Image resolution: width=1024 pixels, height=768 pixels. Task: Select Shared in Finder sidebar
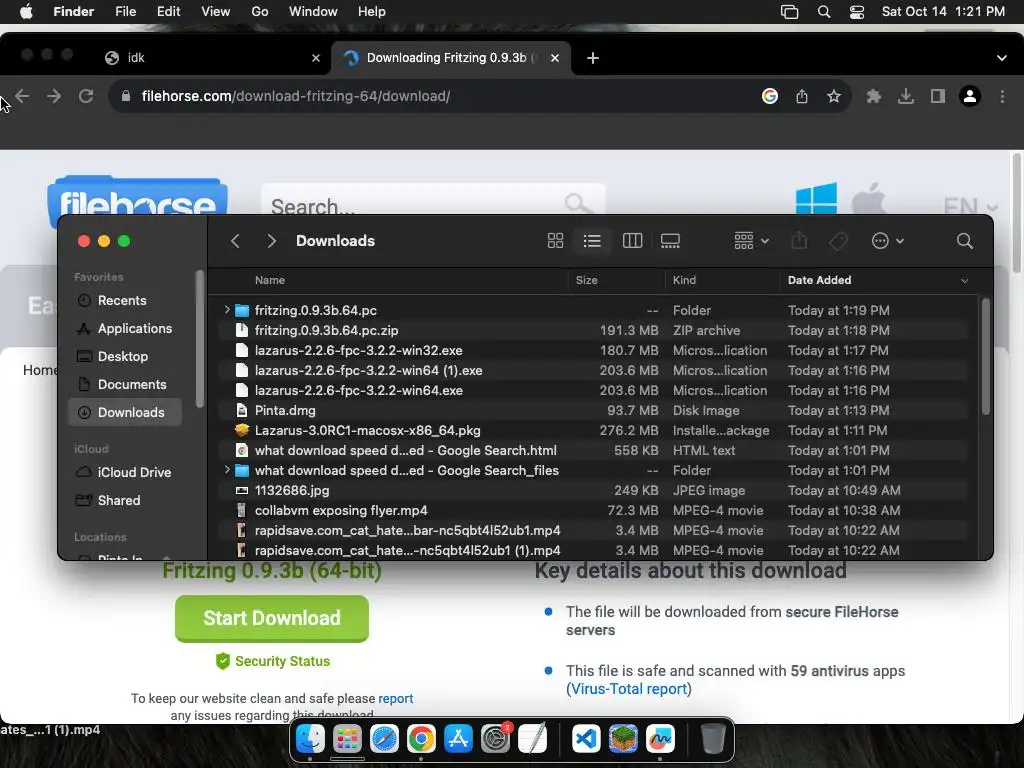pyautogui.click(x=124, y=500)
